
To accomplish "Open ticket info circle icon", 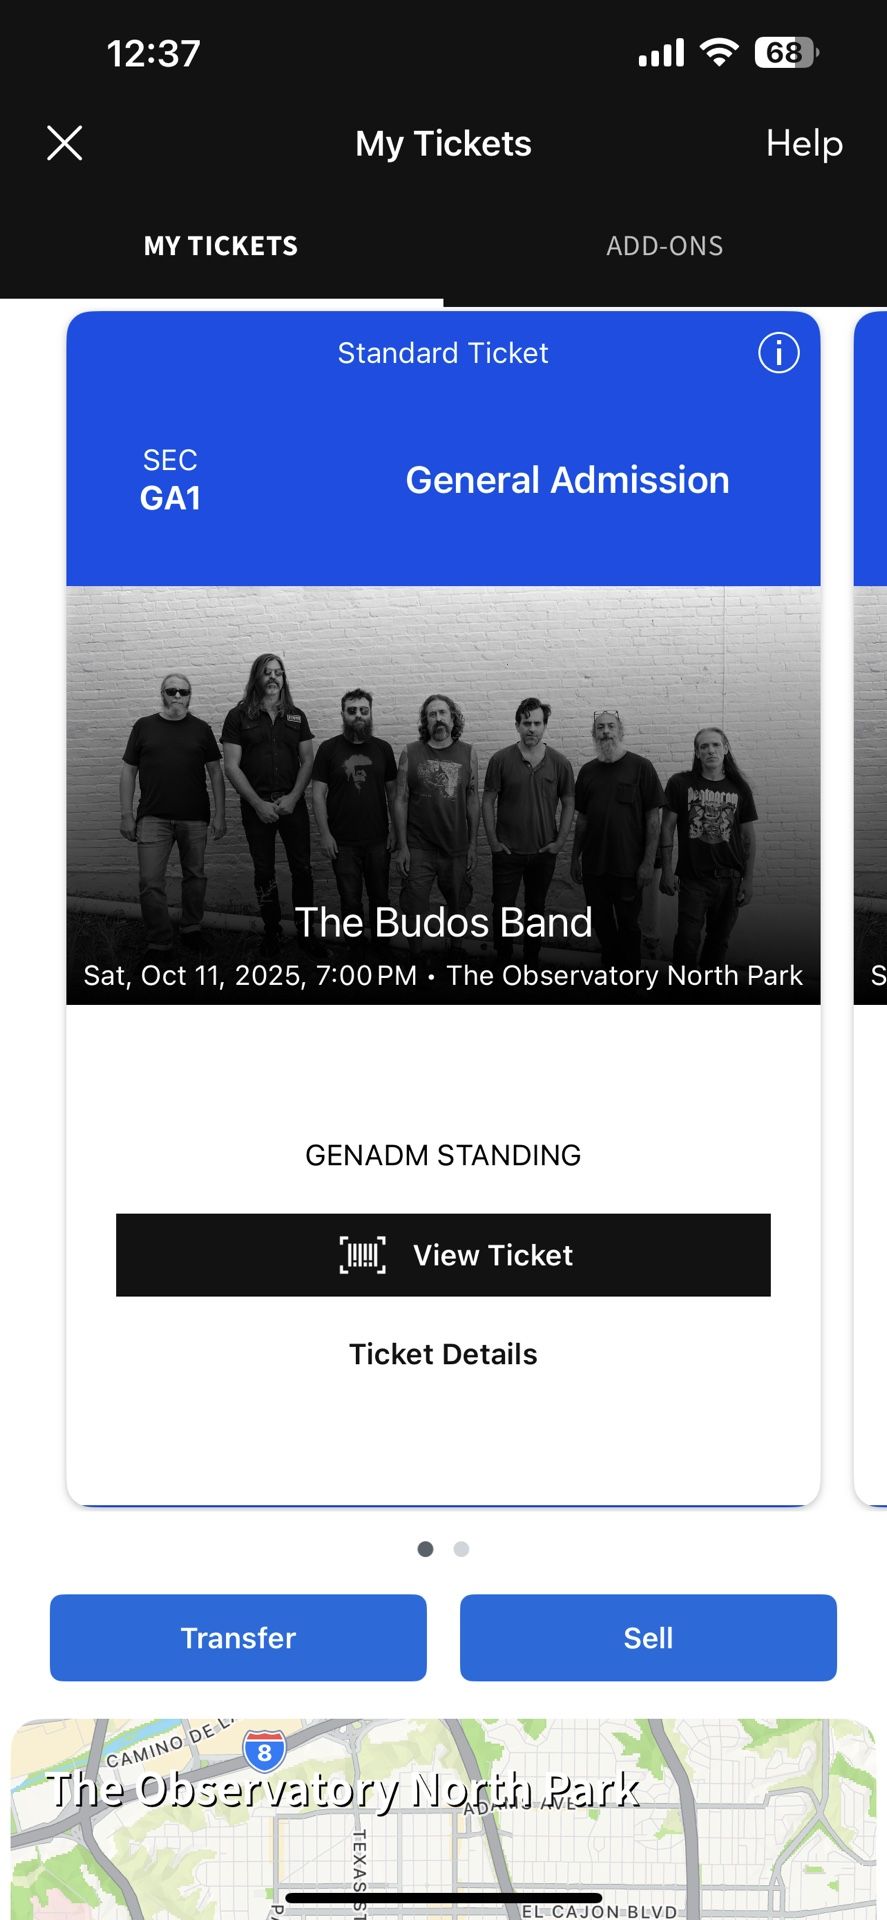I will click(778, 353).
